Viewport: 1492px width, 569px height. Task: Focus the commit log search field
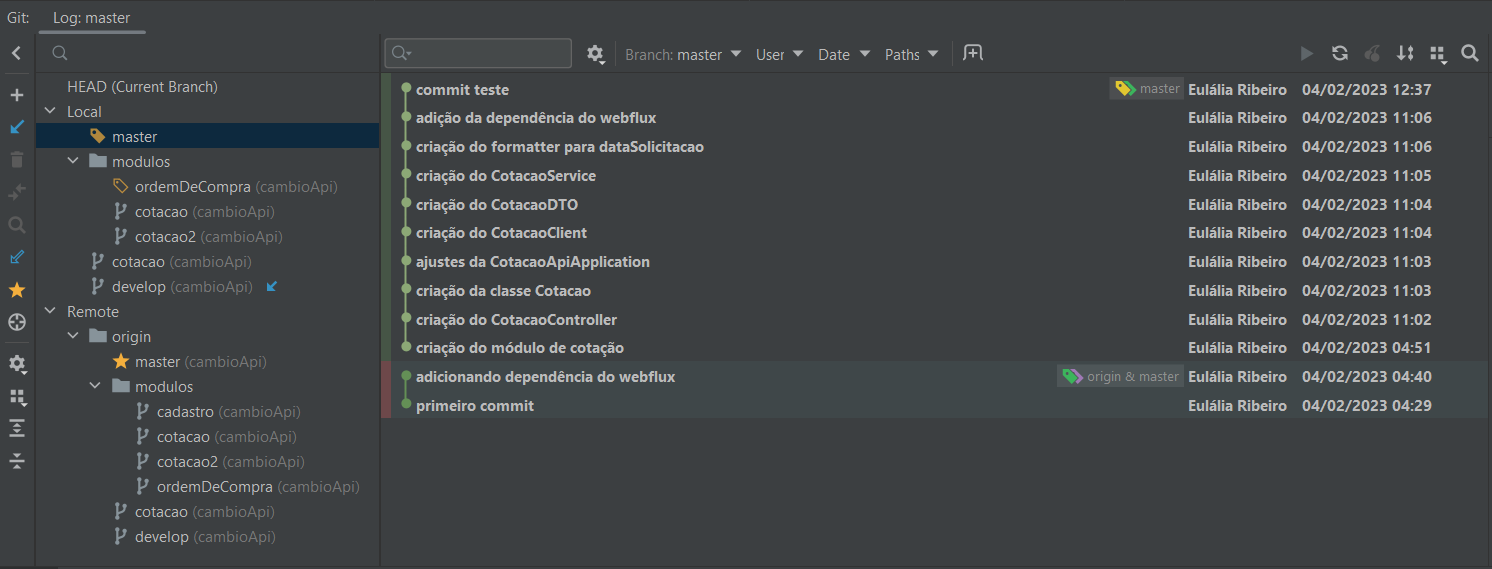[x=478, y=53]
